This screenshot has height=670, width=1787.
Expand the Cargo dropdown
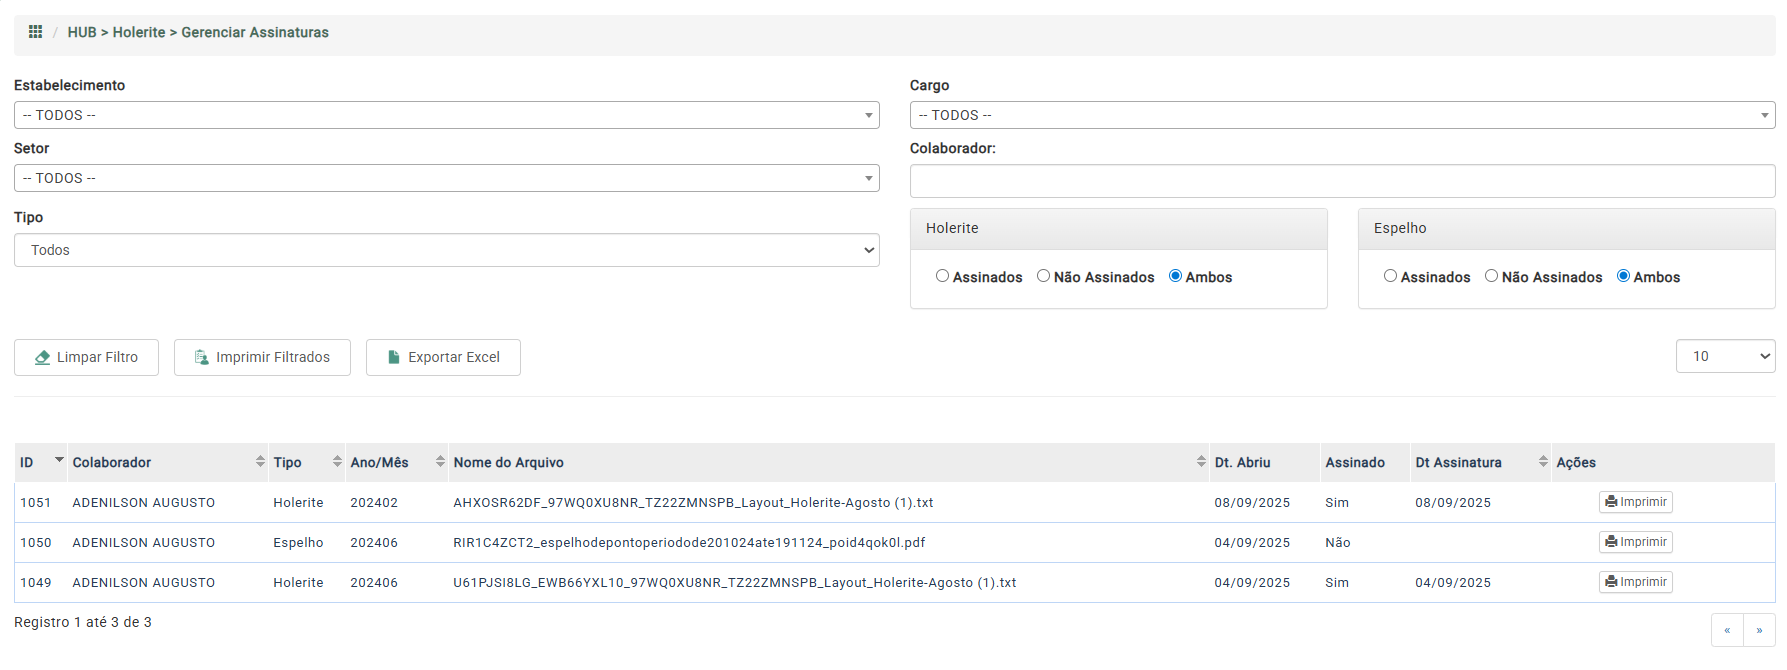(x=1342, y=115)
